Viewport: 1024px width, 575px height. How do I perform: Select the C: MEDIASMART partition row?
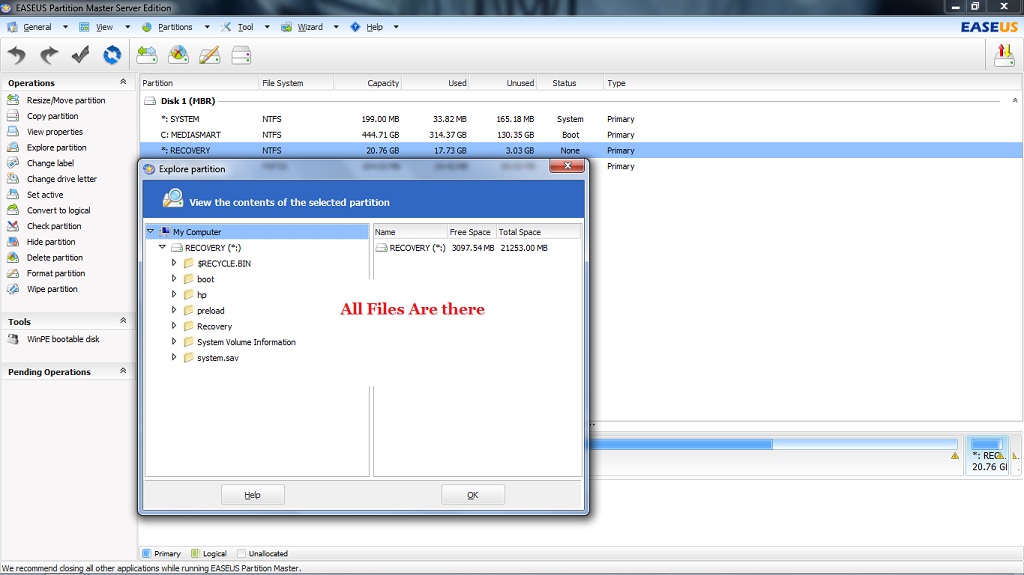581,135
